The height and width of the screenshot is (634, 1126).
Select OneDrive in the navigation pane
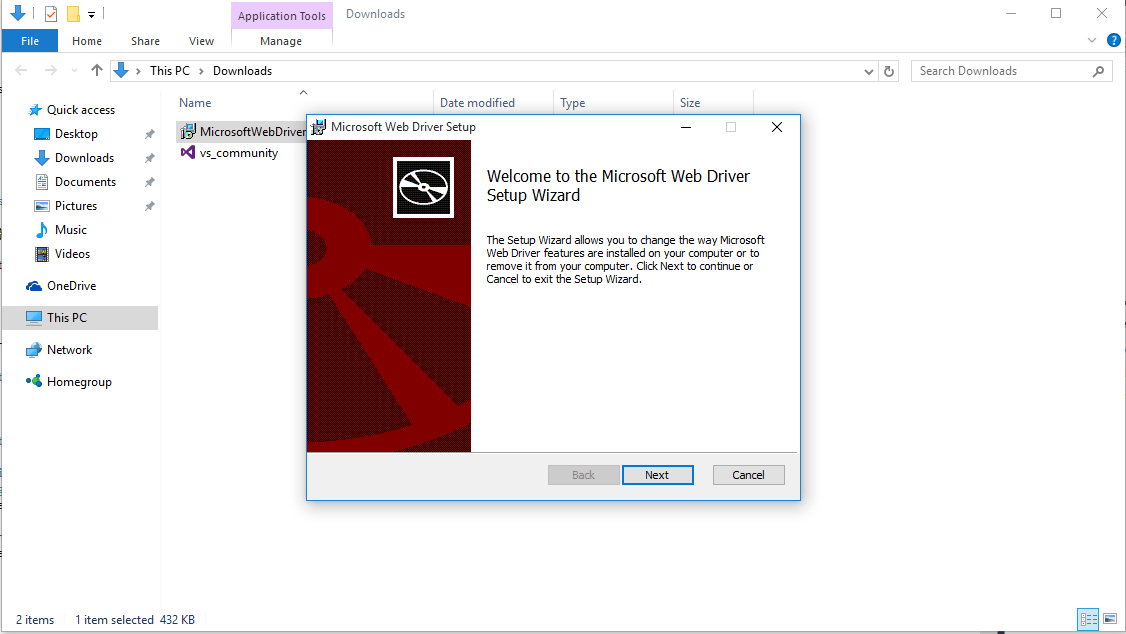[71, 286]
